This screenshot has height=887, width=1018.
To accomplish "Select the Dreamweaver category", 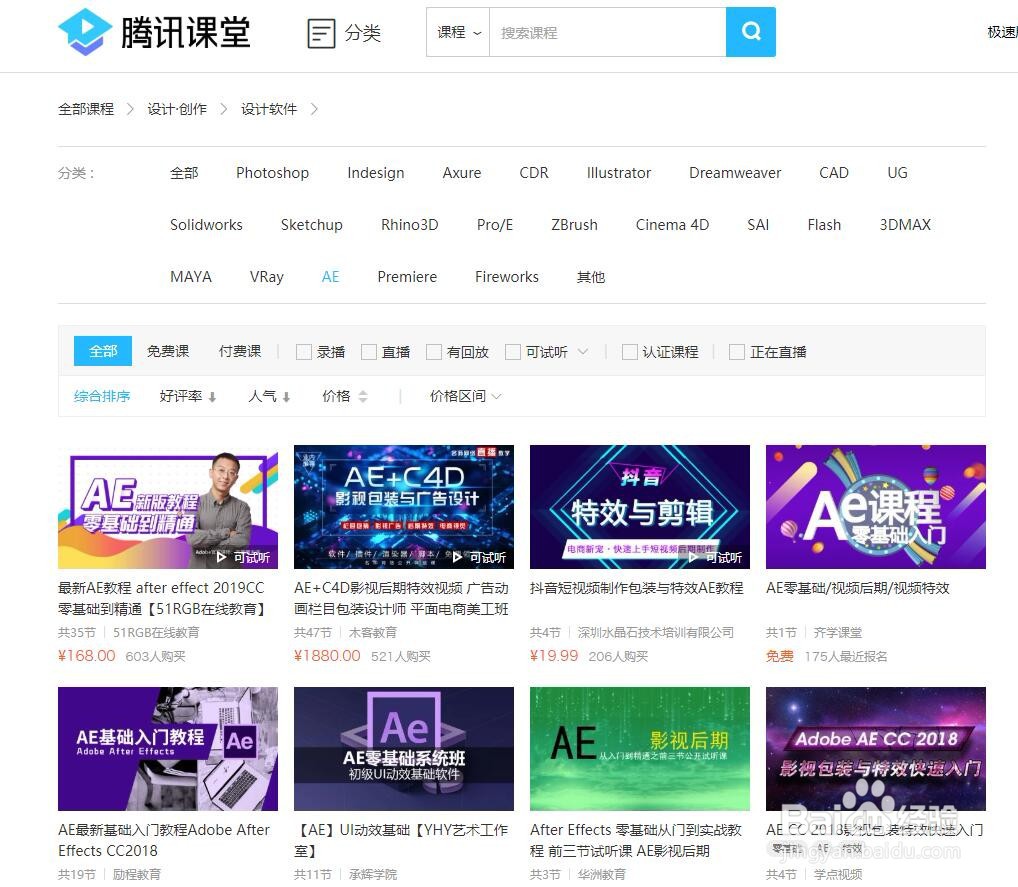I will tap(735, 173).
